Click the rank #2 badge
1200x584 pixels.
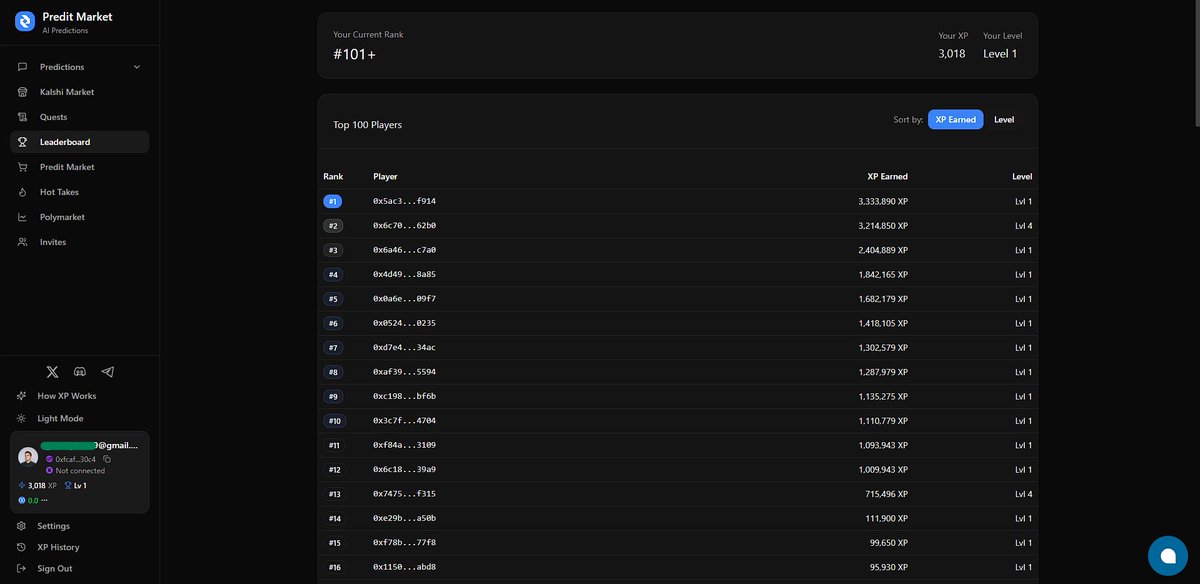coord(333,226)
